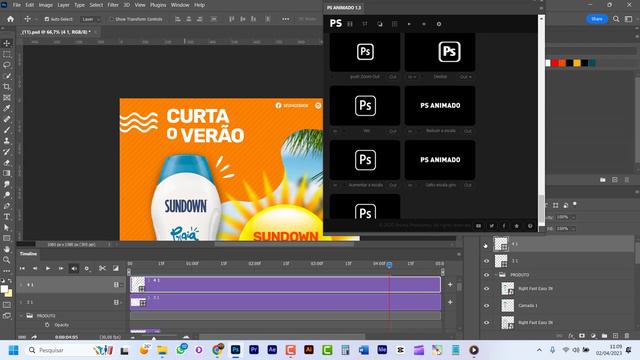Viewport: 640px width, 360px height.
Task: Split the clip at the playhead with scissors
Action: 102,268
